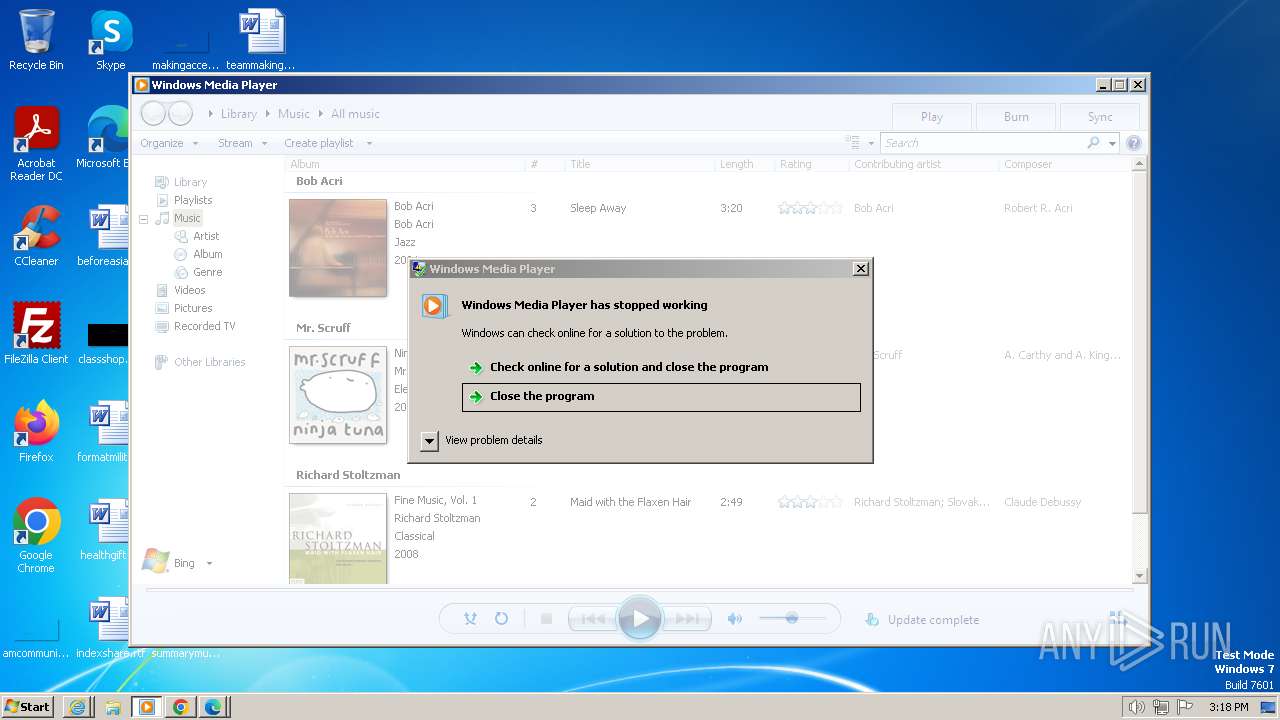Click the shuffle icon in player controls

[x=470, y=619]
